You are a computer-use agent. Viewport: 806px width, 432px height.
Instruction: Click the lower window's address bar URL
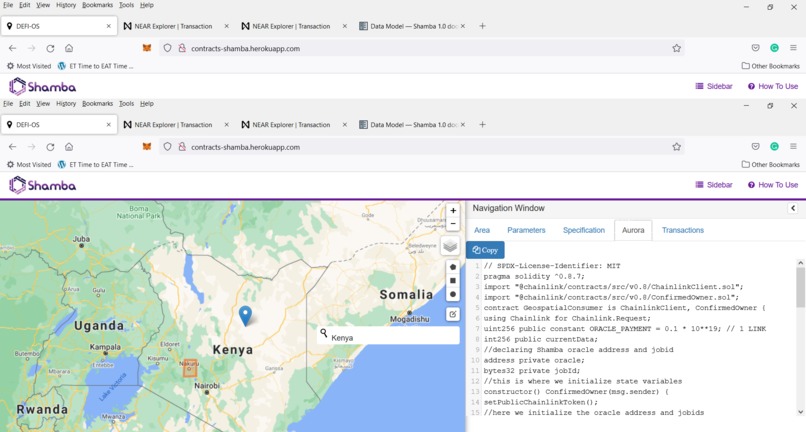pos(245,147)
